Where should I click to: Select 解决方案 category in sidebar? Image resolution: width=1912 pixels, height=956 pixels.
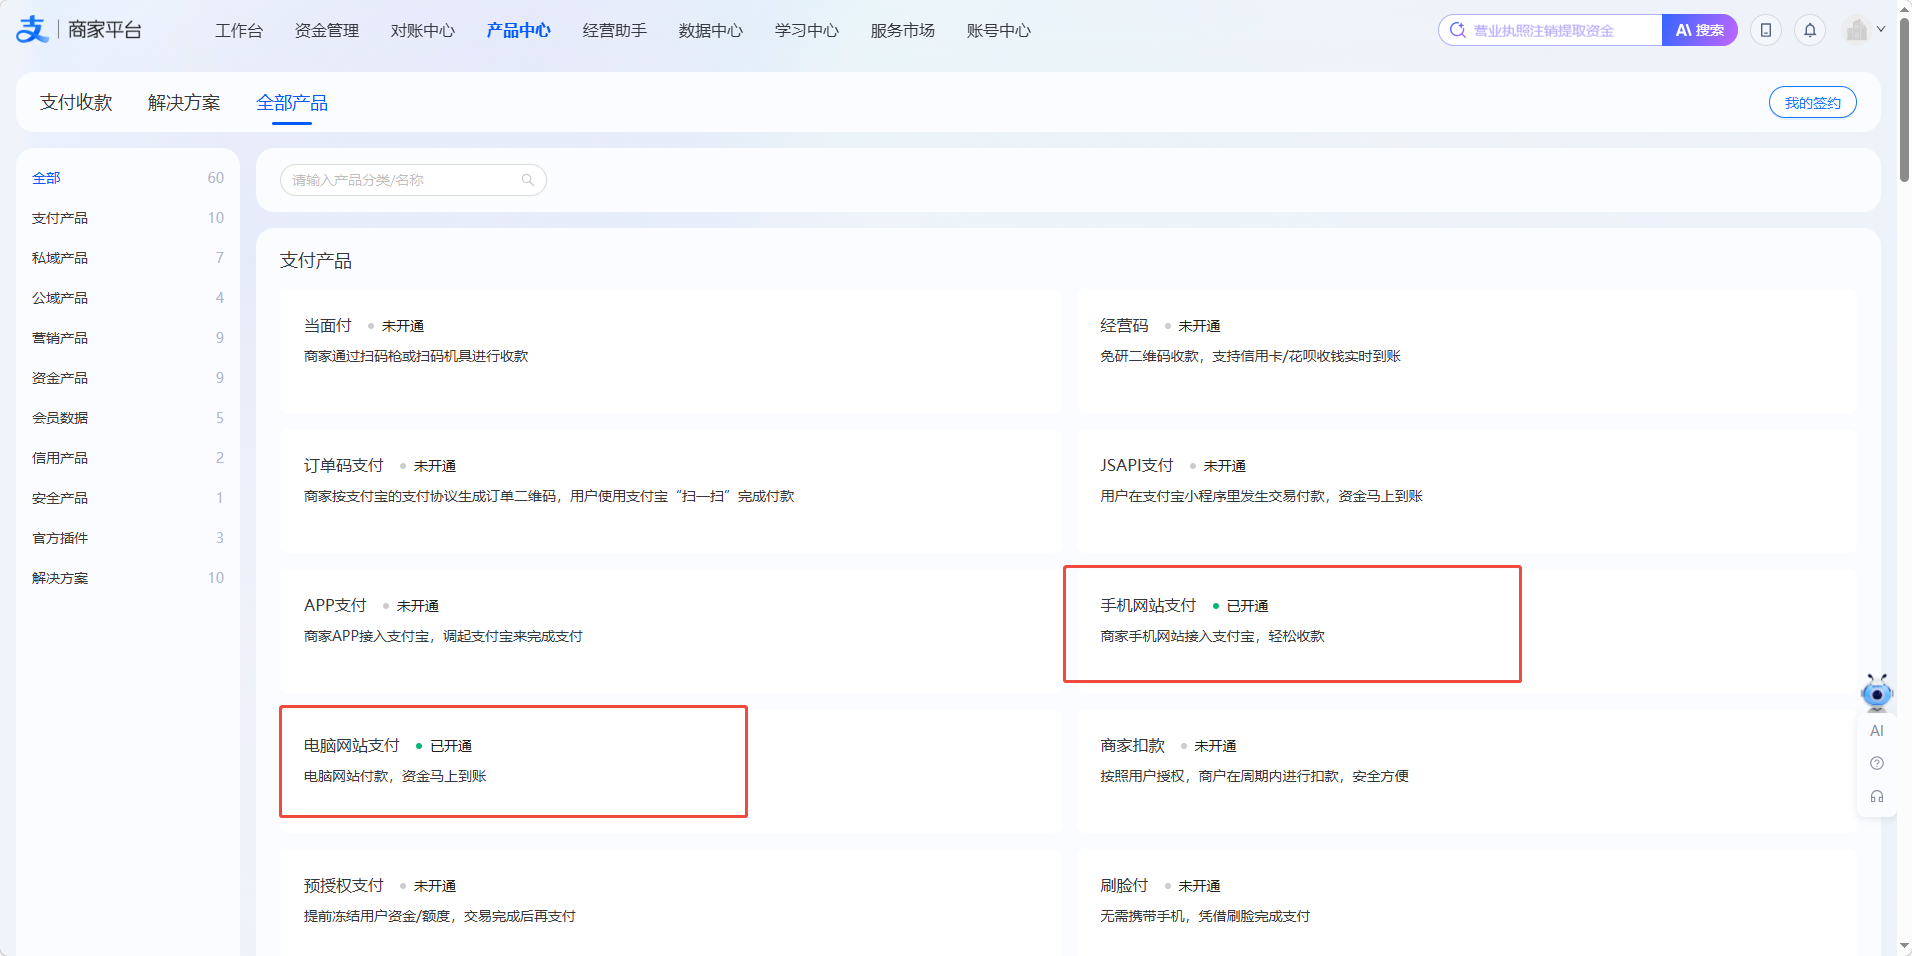[128, 578]
